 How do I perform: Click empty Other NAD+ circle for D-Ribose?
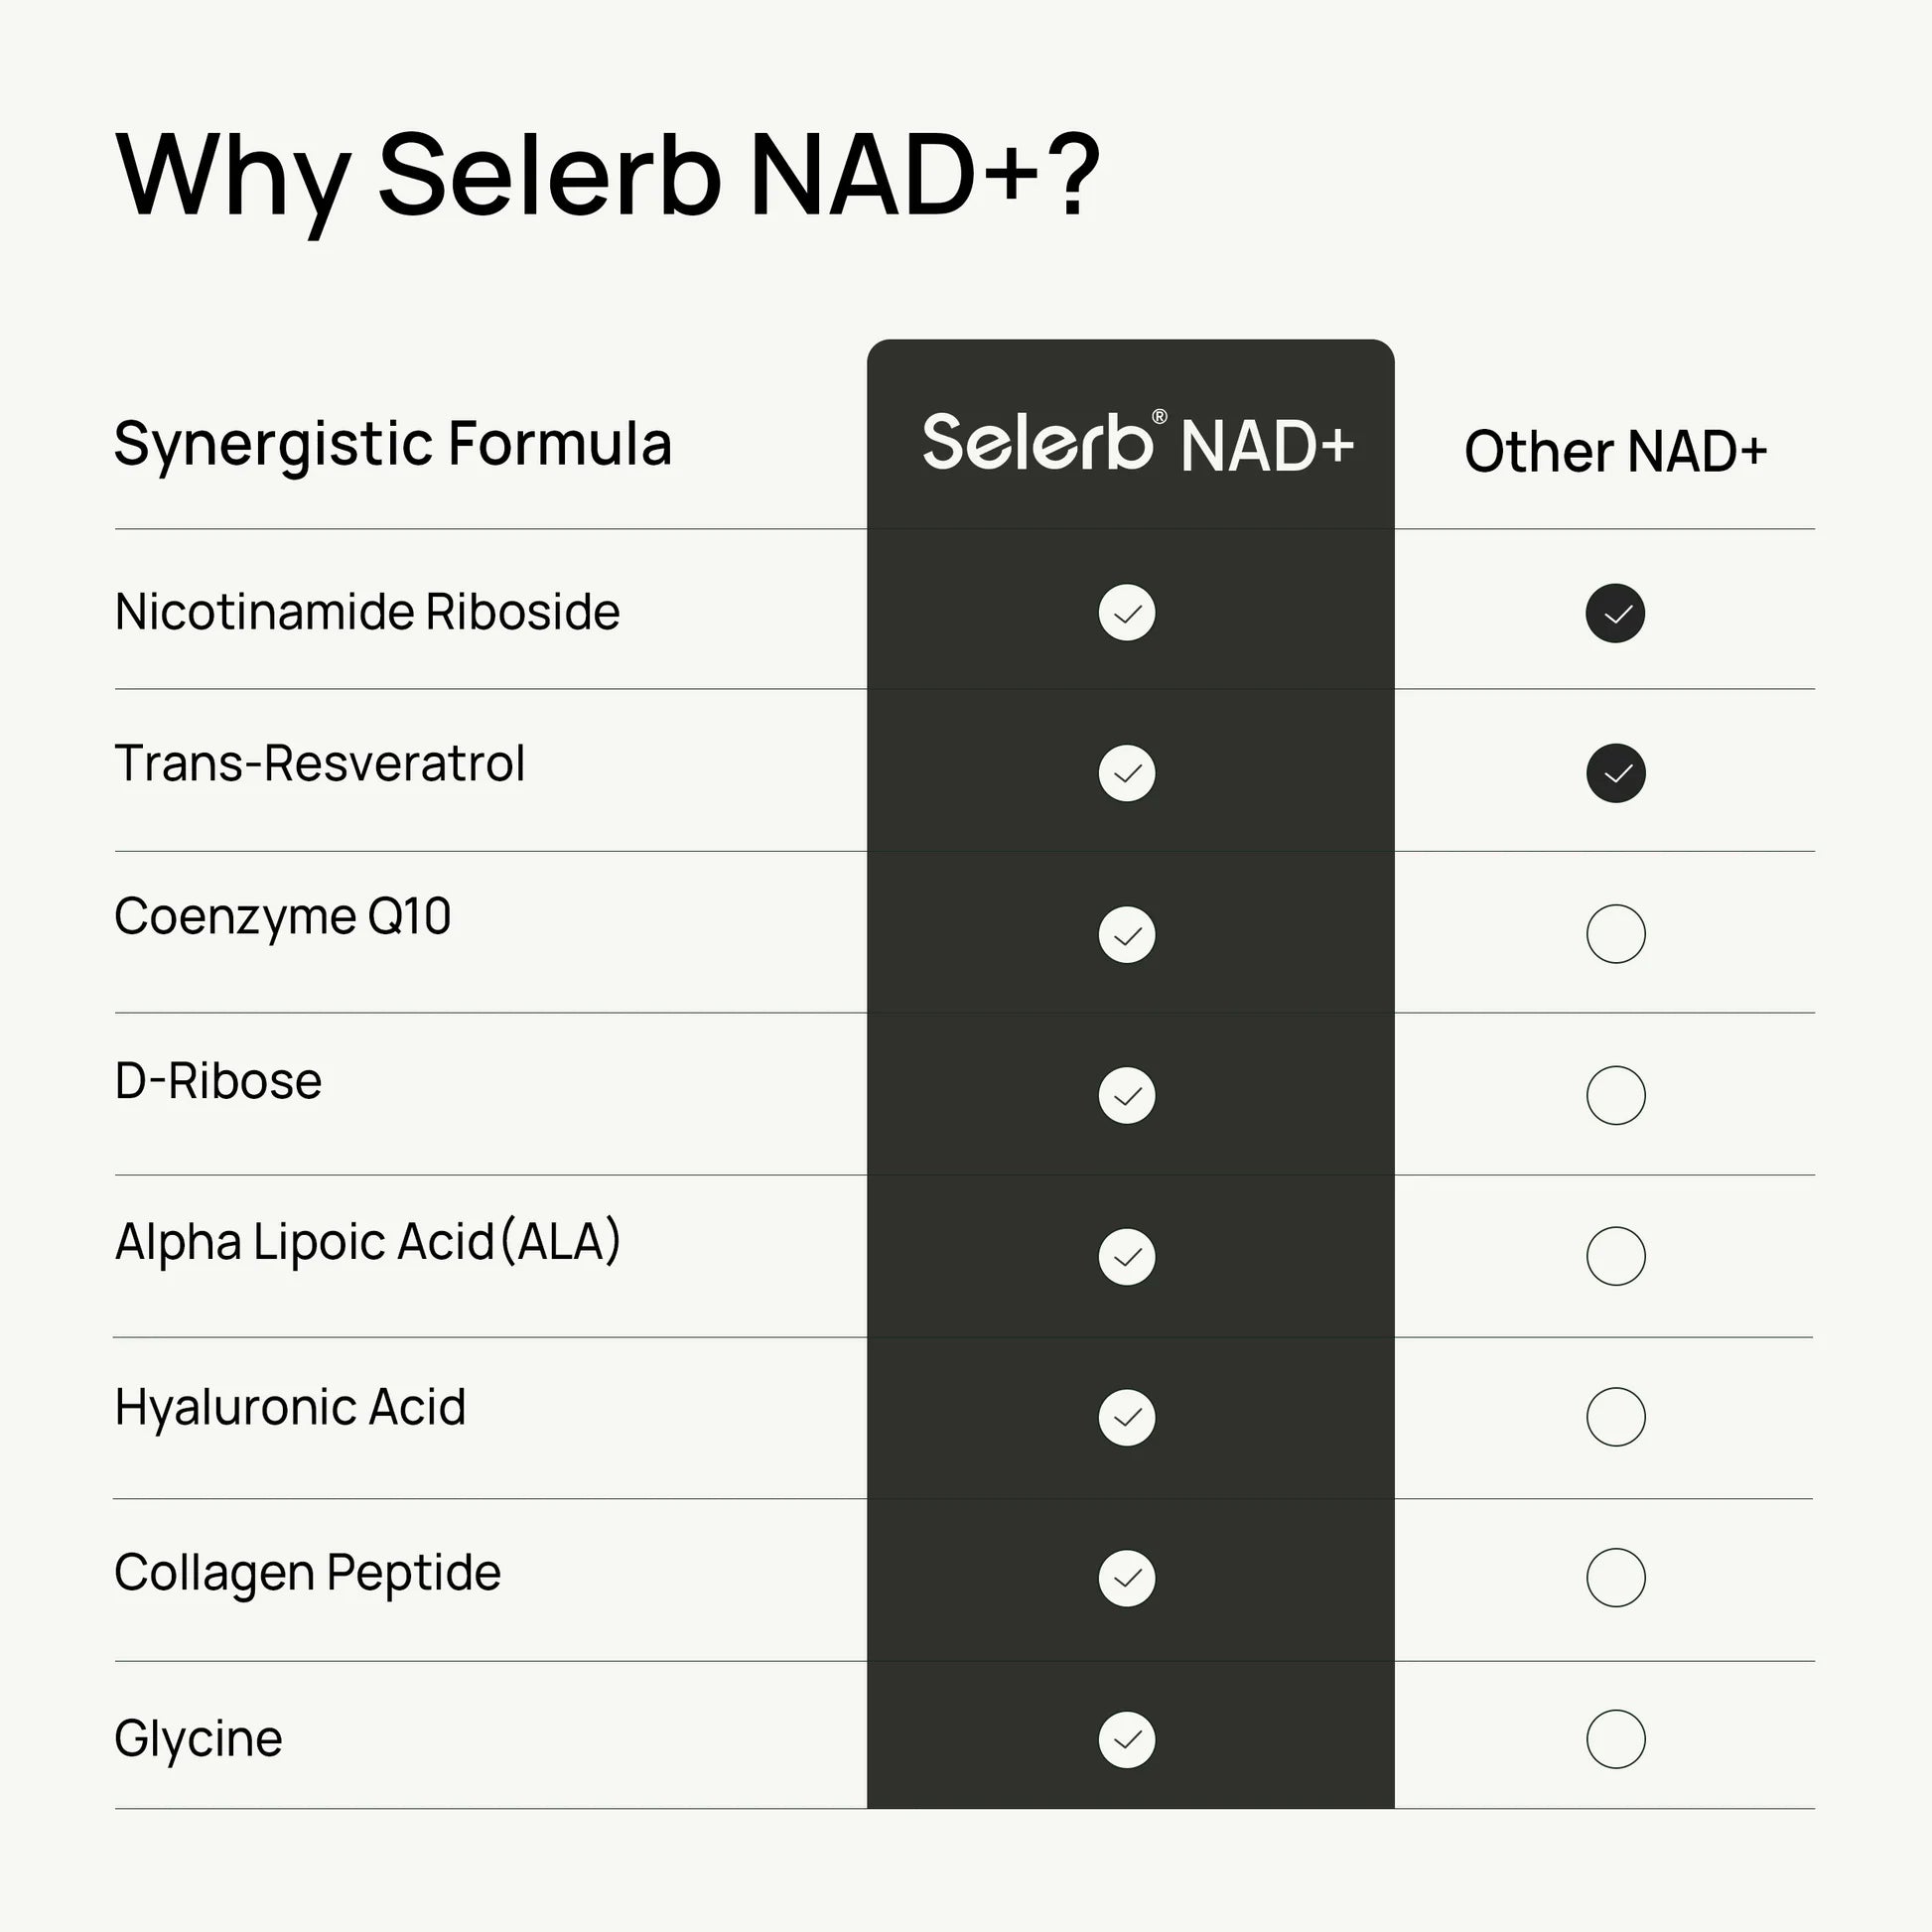point(1615,1096)
